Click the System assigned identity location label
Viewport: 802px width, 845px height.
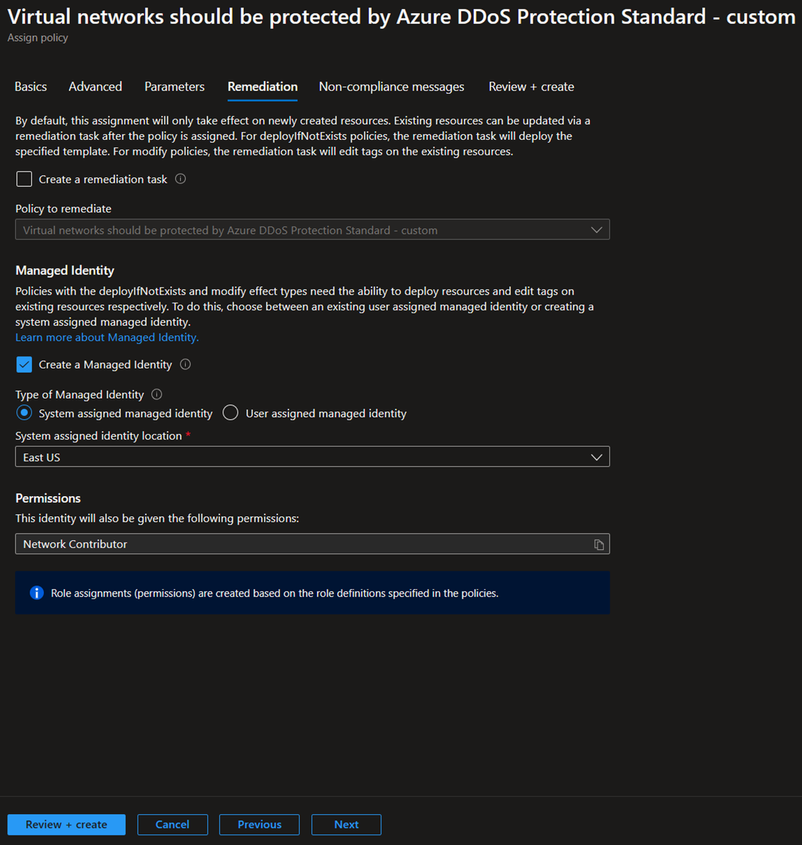99,436
